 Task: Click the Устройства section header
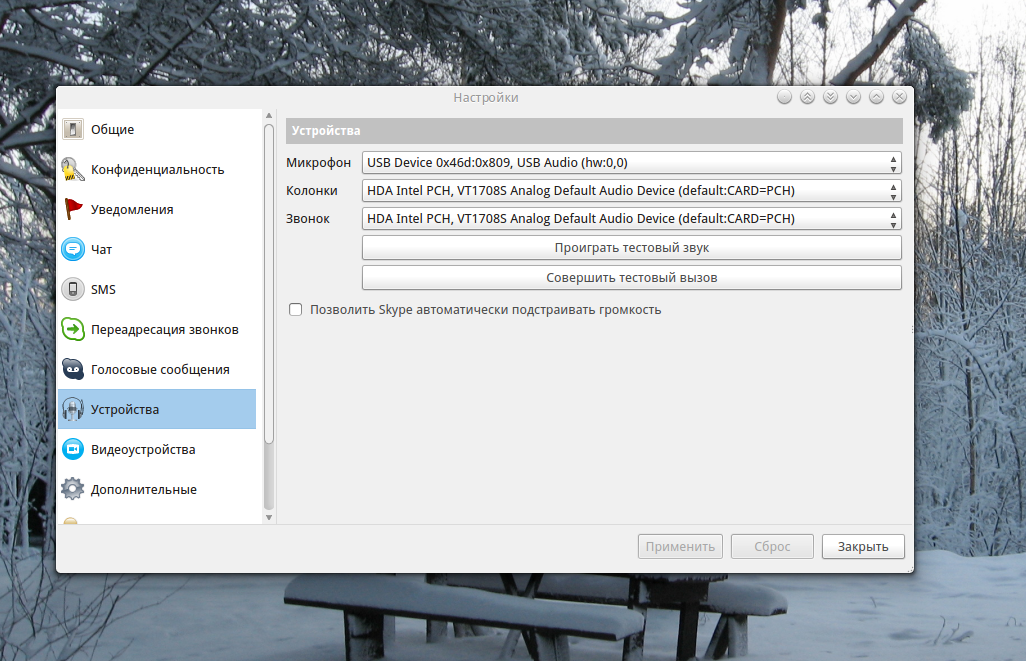pyautogui.click(x=594, y=130)
